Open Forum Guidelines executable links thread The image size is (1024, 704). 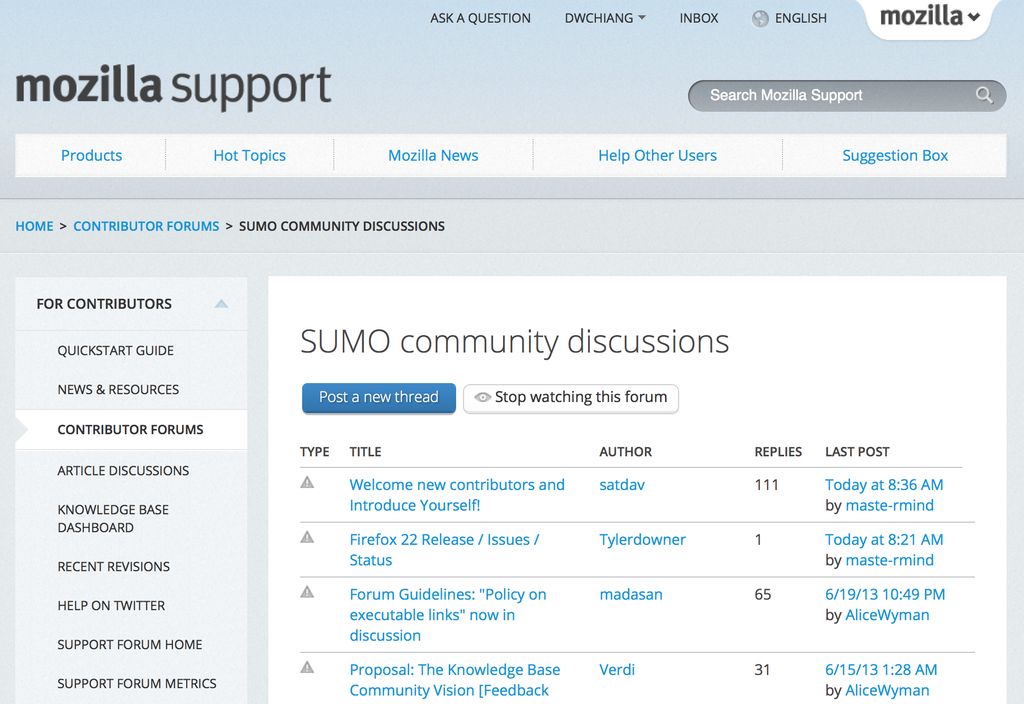(x=448, y=615)
